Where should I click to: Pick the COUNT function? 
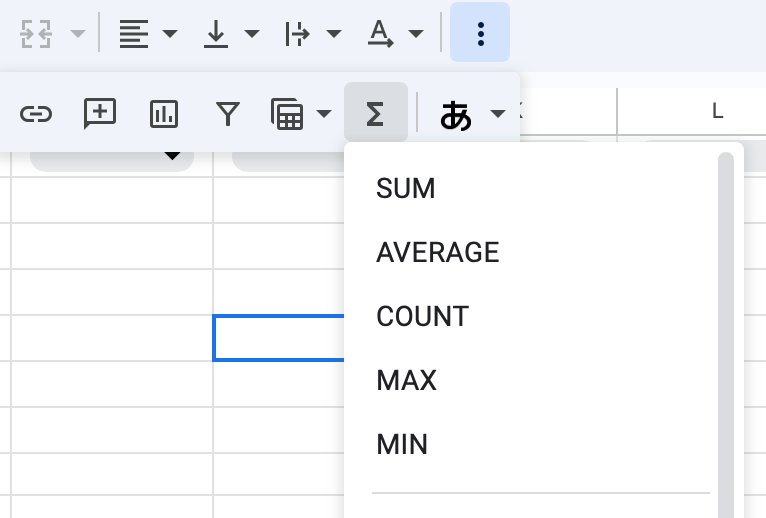pos(422,316)
